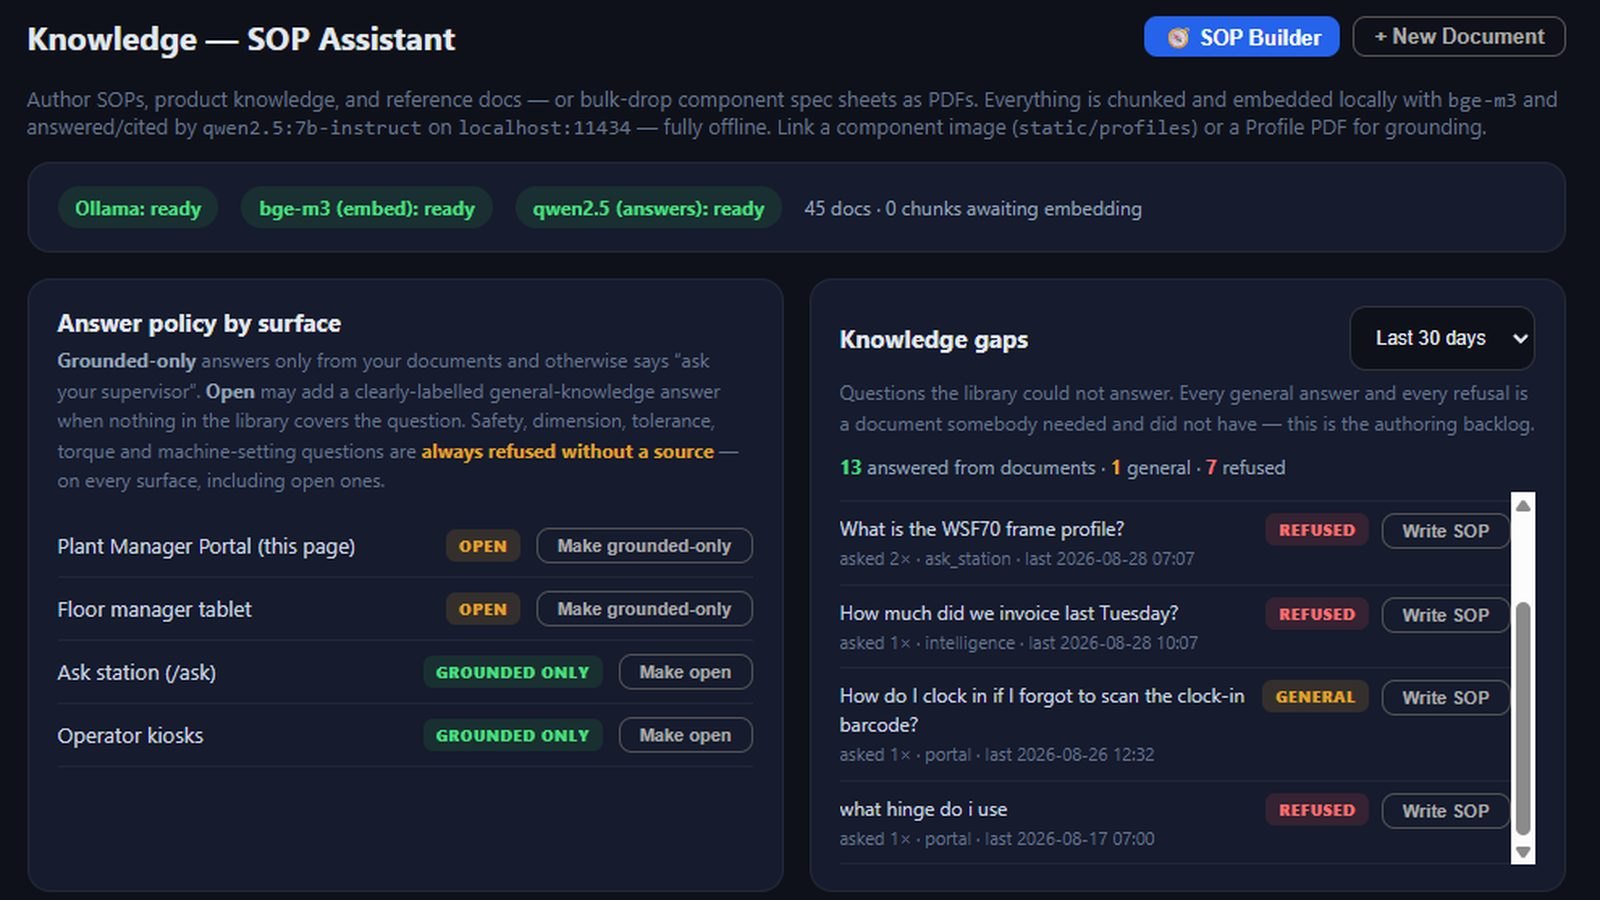1600x900 pixels.
Task: Click the '13 answered from documents' count
Action: pyautogui.click(x=968, y=467)
